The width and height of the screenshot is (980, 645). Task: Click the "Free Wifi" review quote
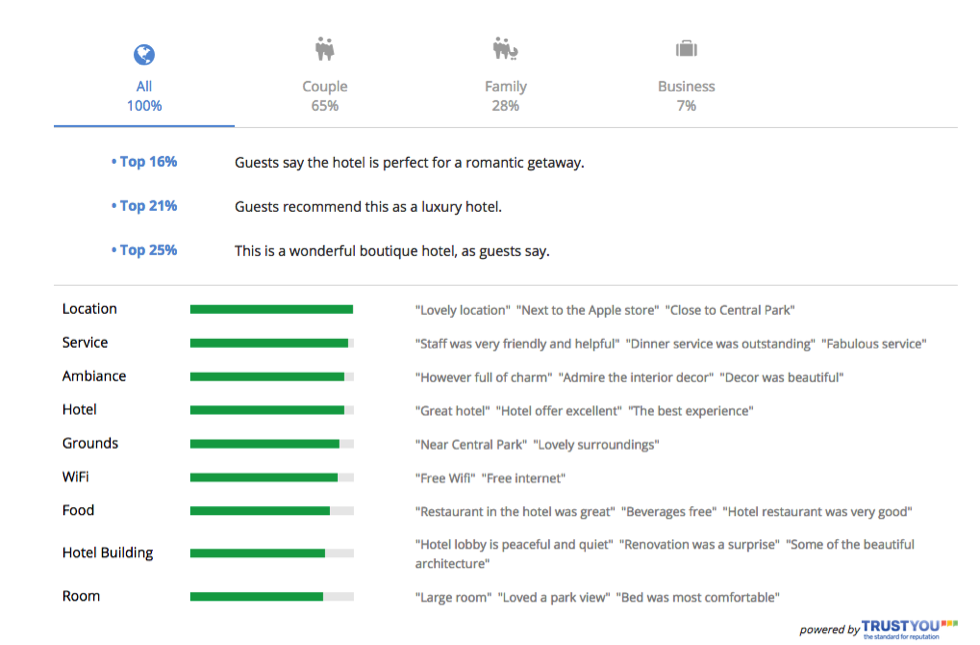(x=445, y=478)
